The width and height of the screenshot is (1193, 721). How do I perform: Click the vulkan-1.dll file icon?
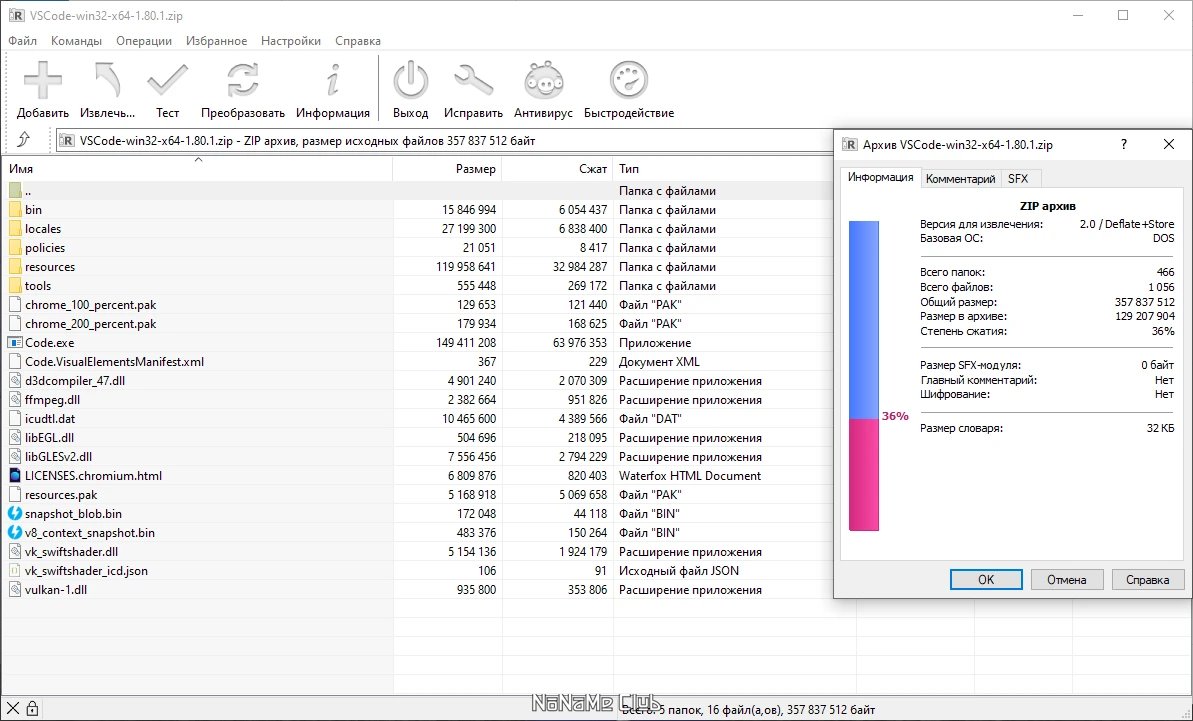coord(15,589)
